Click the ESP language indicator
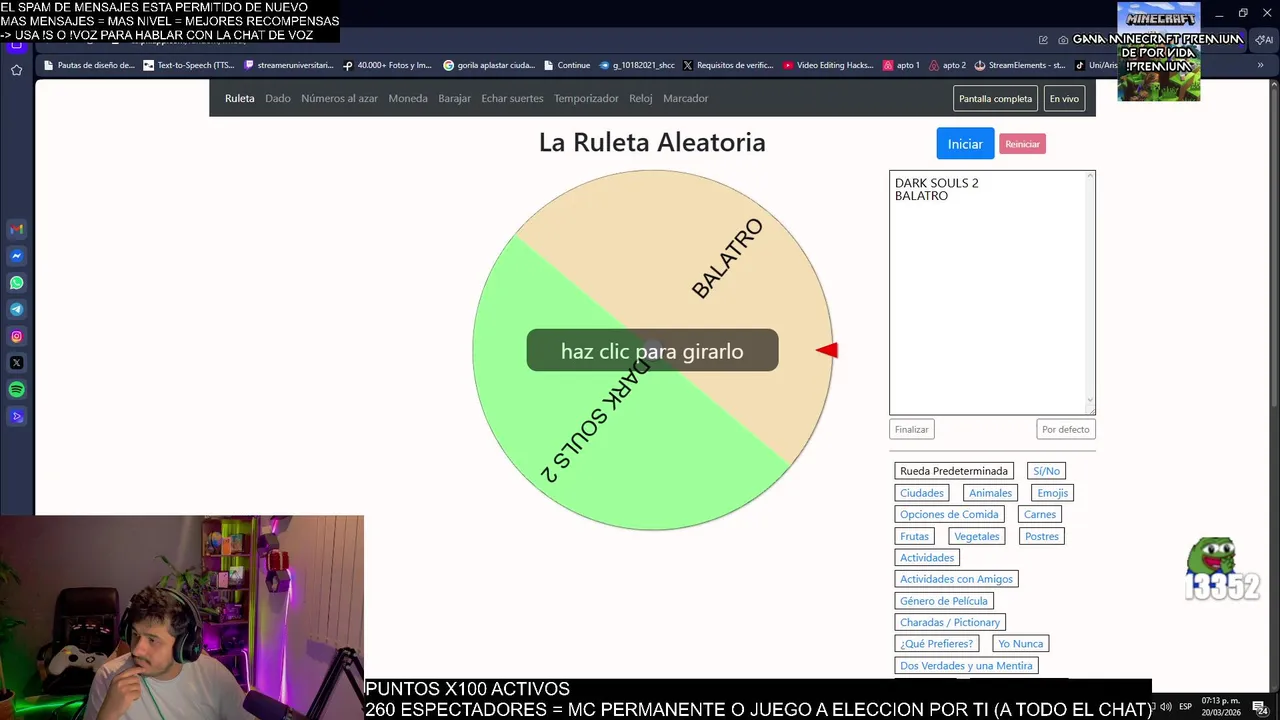The width and height of the screenshot is (1280, 720). [1185, 707]
